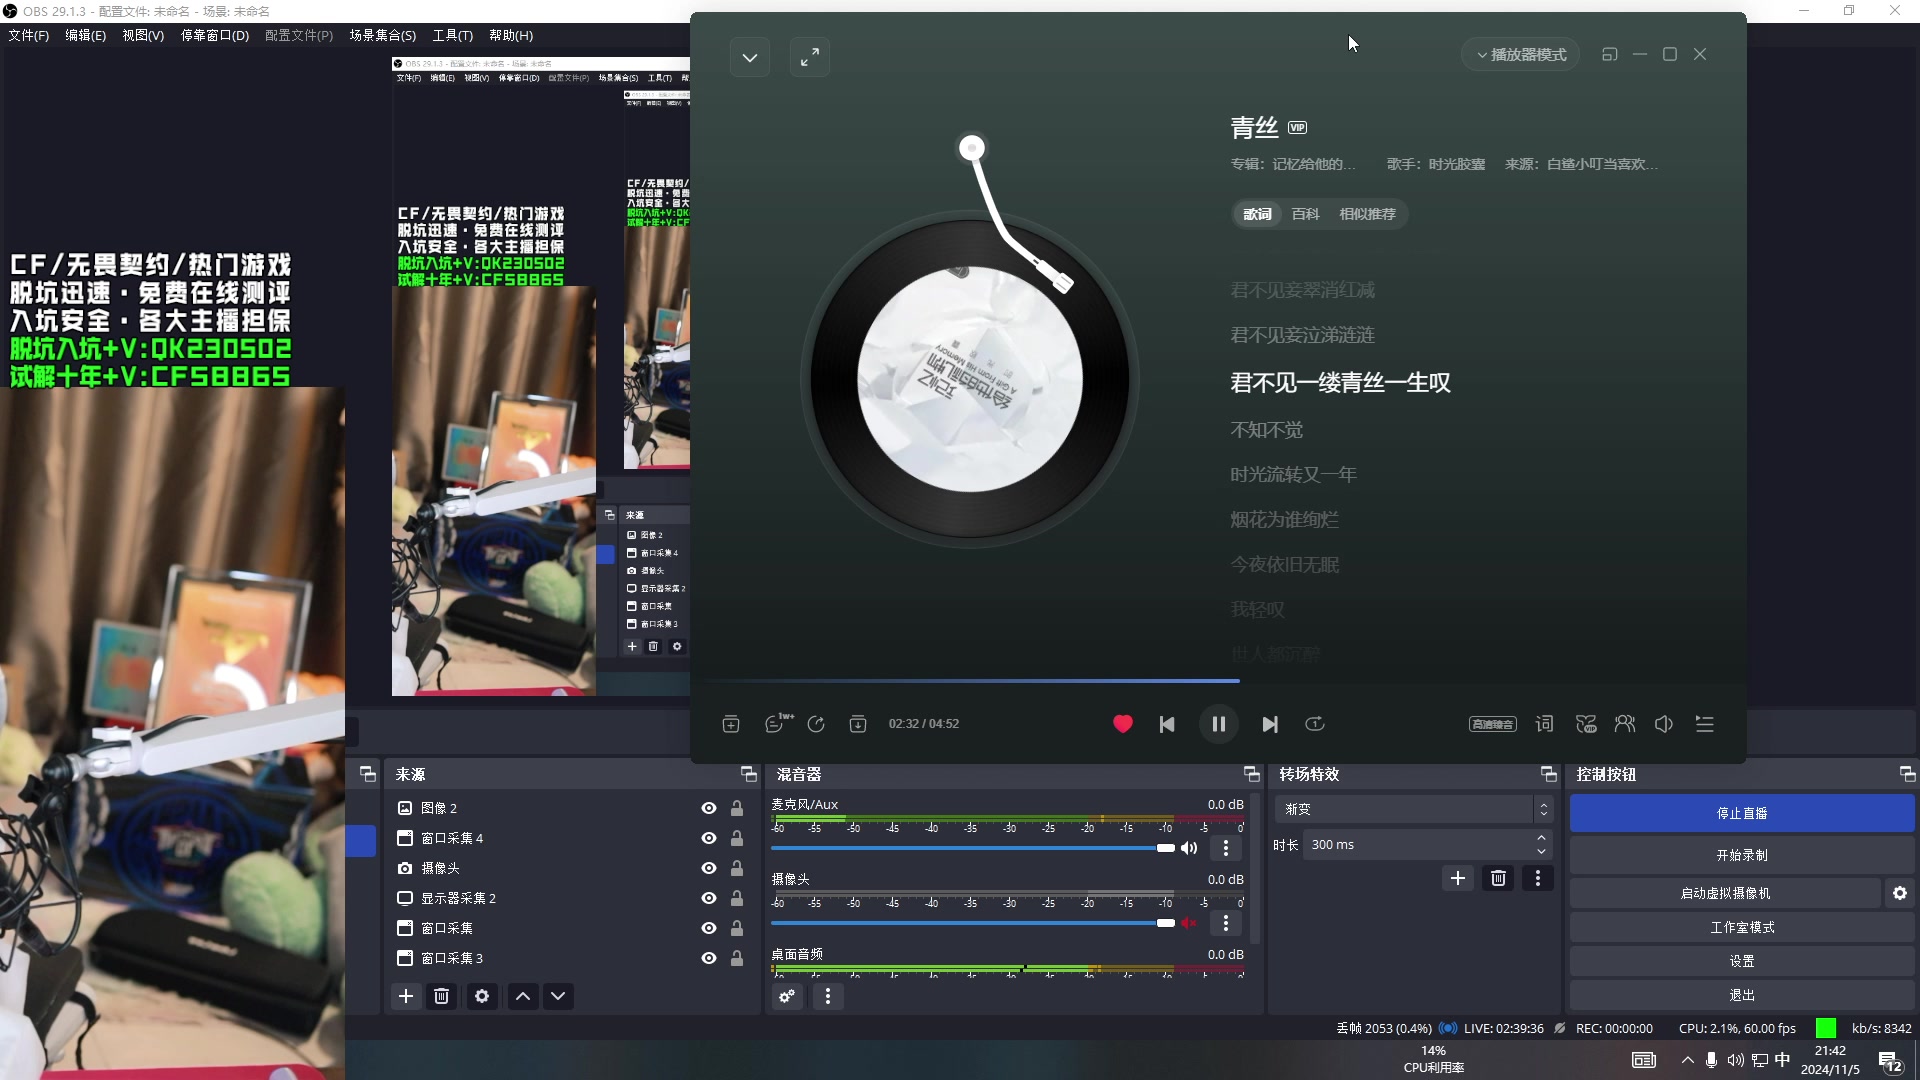Open the 场景集合(S) menu in OBS

pyautogui.click(x=382, y=35)
